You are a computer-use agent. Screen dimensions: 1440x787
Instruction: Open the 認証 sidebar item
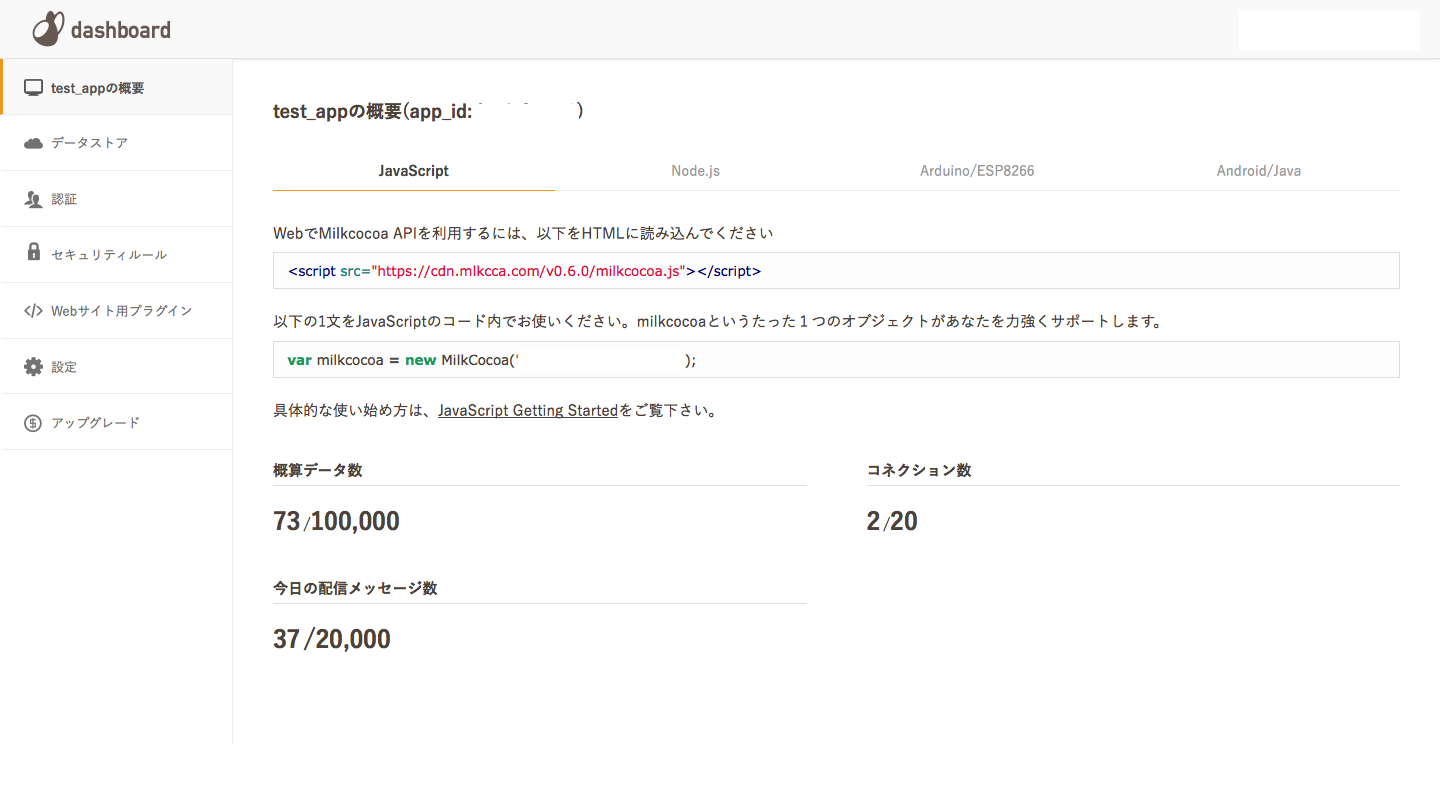116,199
